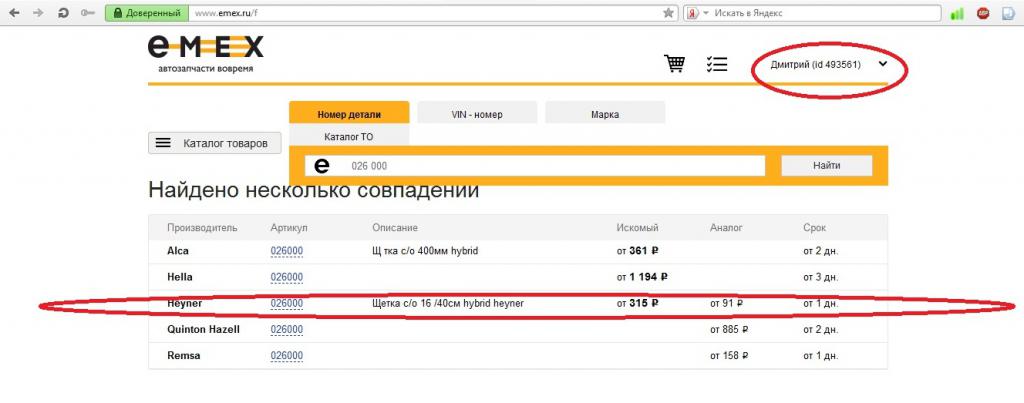Click analog price от 158 ₽
This screenshot has width=1024, height=403.
tap(729, 355)
